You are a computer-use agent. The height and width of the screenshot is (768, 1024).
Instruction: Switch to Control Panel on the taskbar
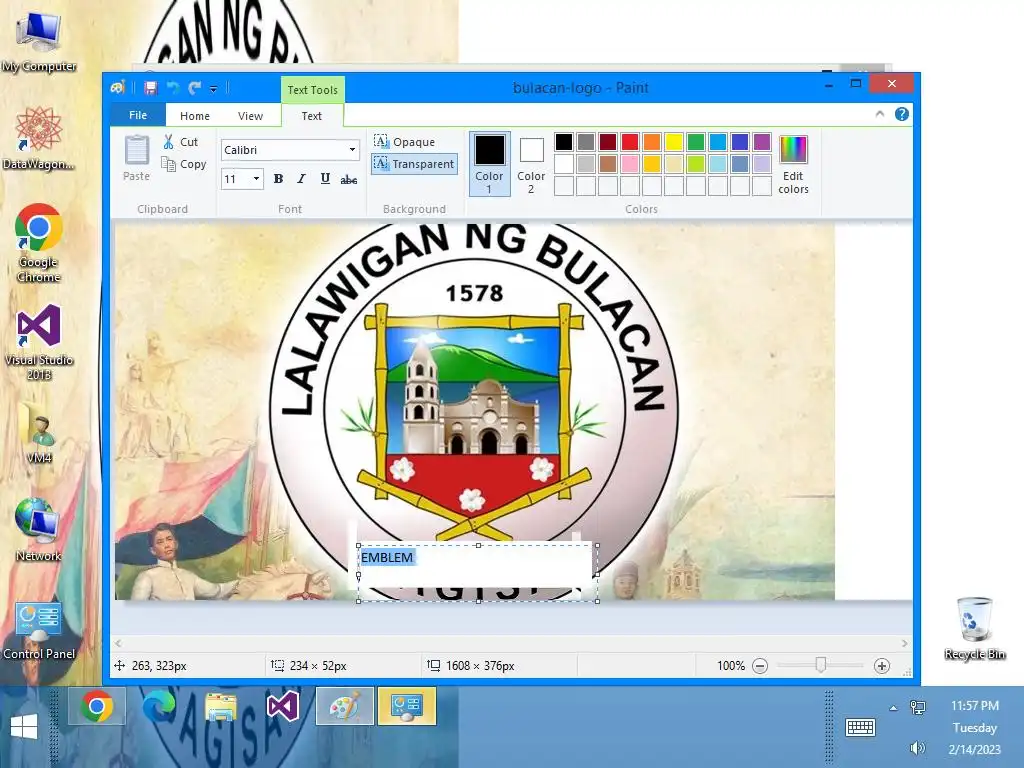(407, 706)
